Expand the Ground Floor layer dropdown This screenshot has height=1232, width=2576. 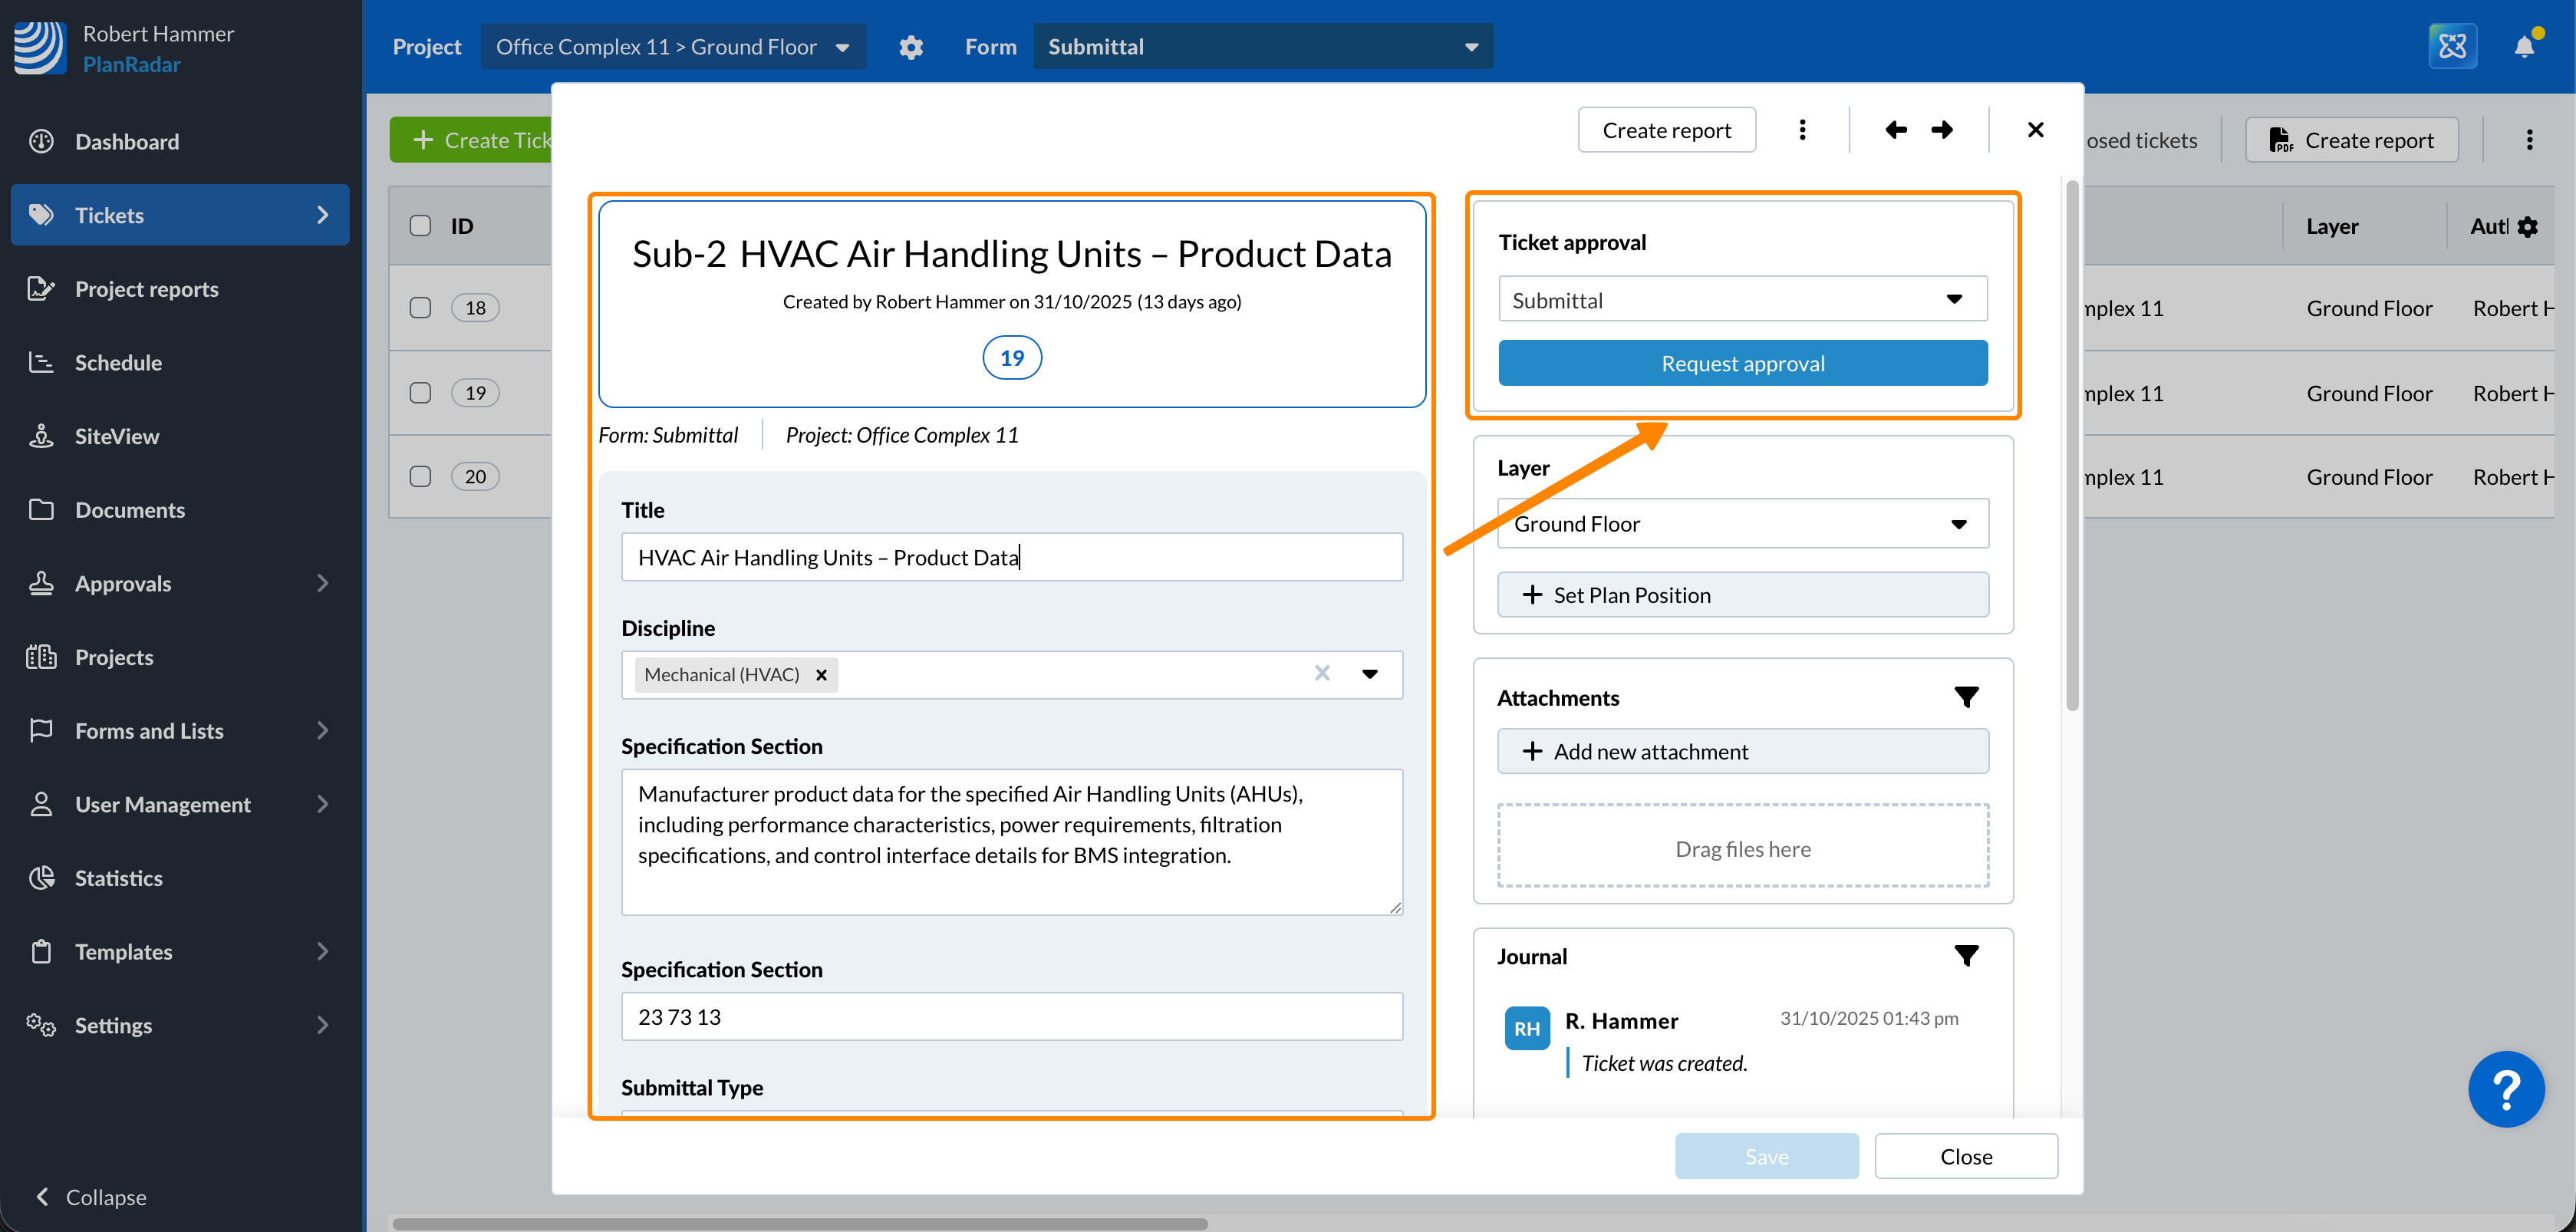(1742, 524)
